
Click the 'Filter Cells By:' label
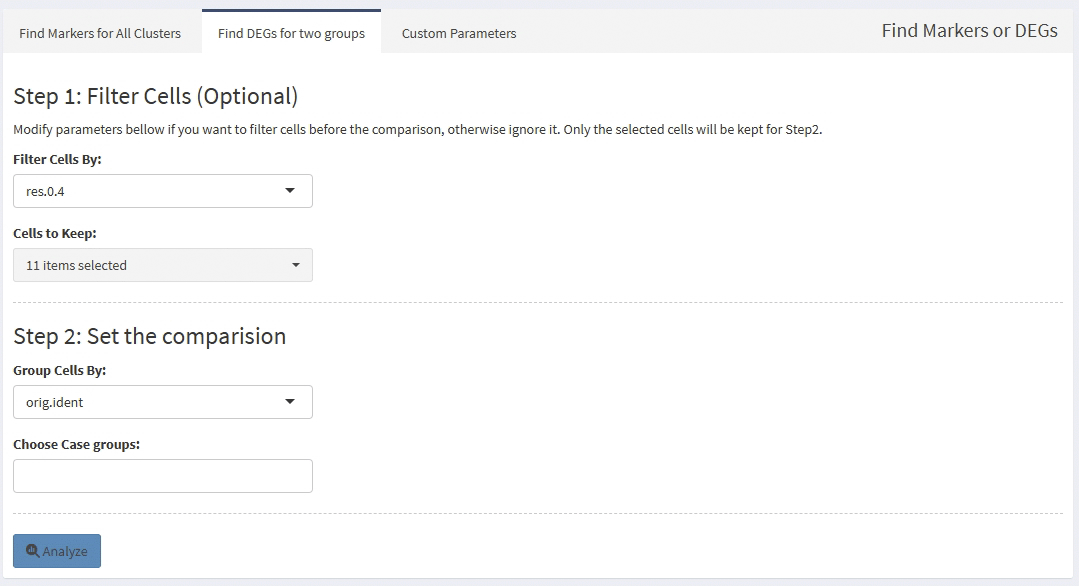click(x=57, y=160)
